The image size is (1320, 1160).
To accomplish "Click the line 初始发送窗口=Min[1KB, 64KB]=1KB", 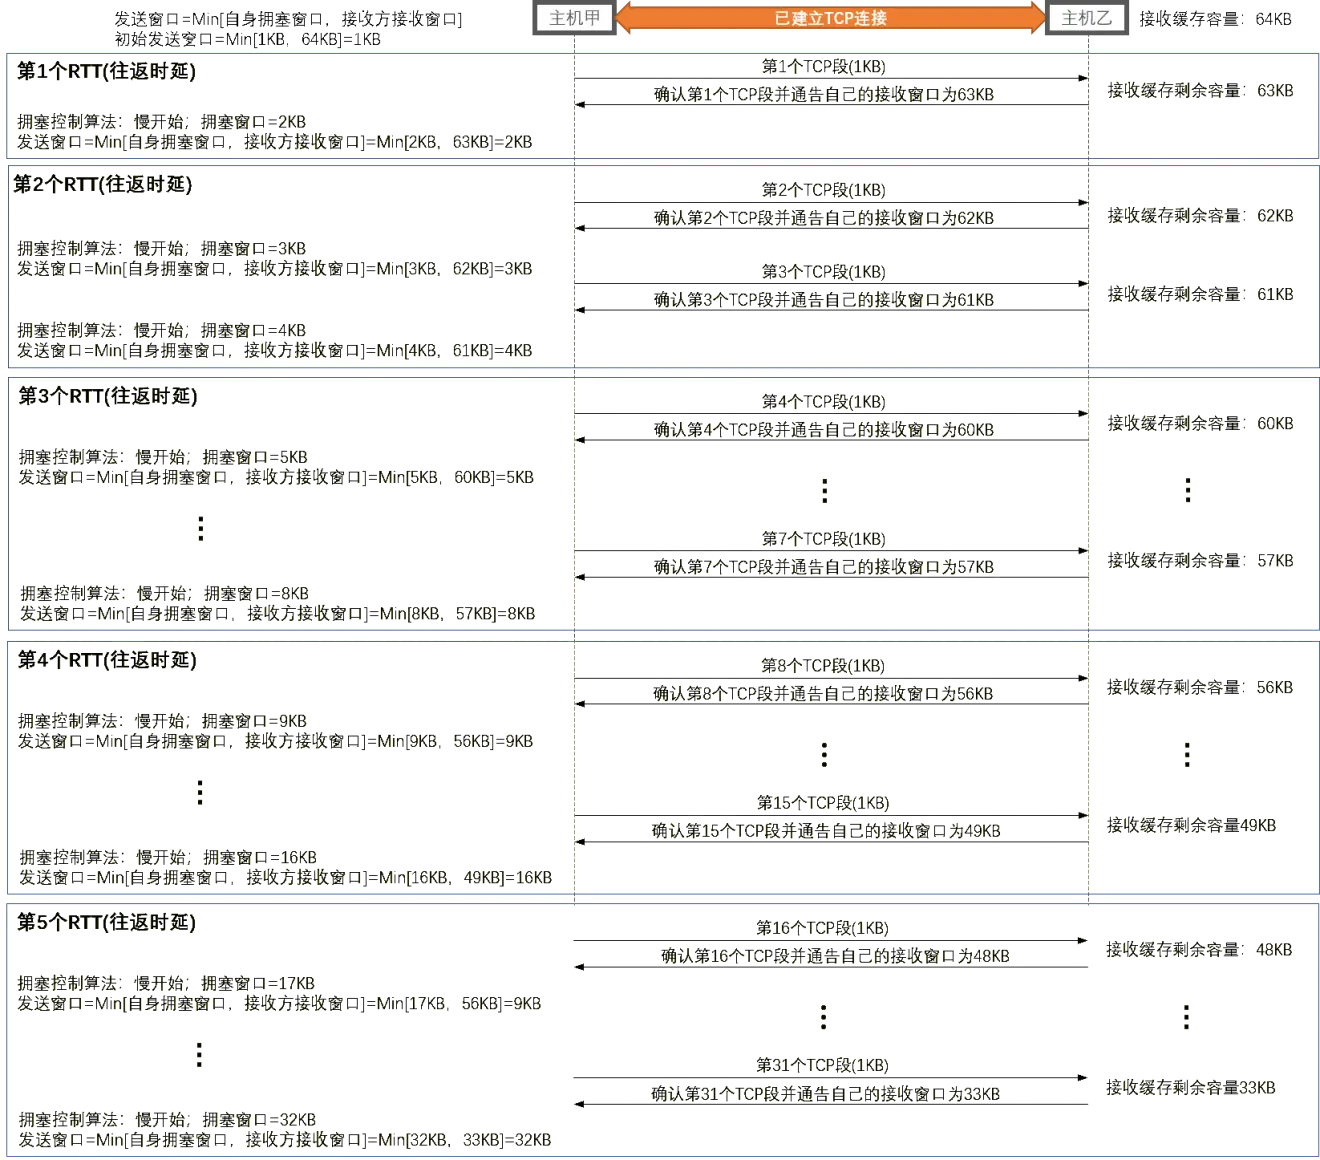I will click(x=247, y=40).
